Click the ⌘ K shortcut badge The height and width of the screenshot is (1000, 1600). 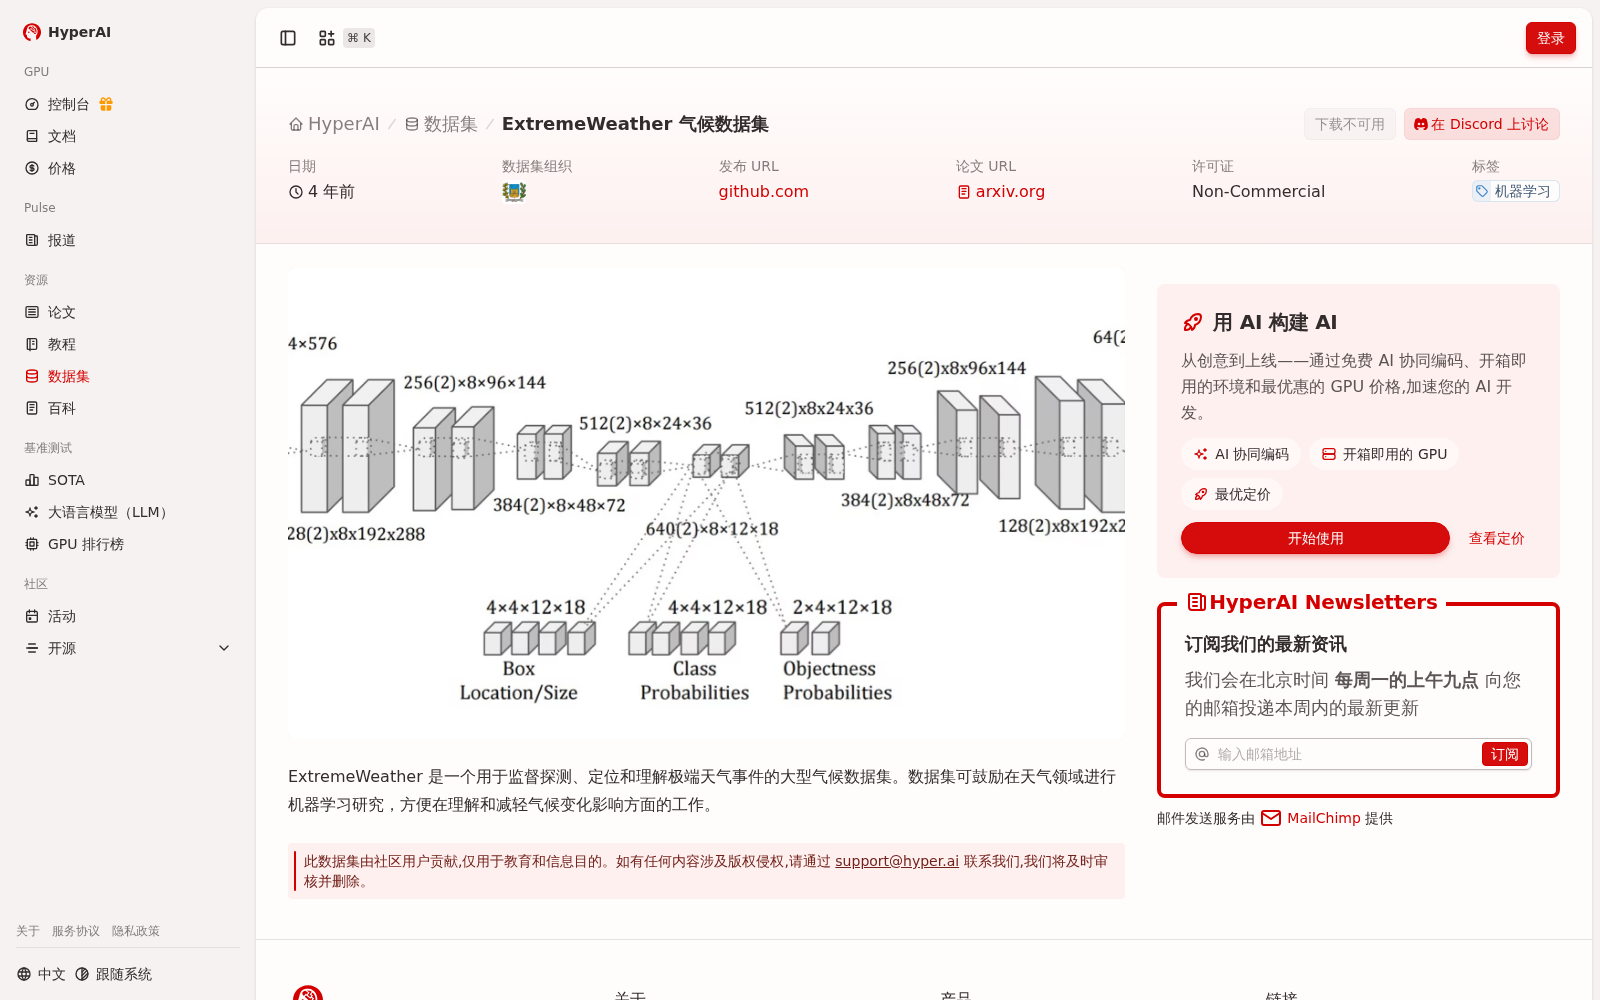[359, 38]
